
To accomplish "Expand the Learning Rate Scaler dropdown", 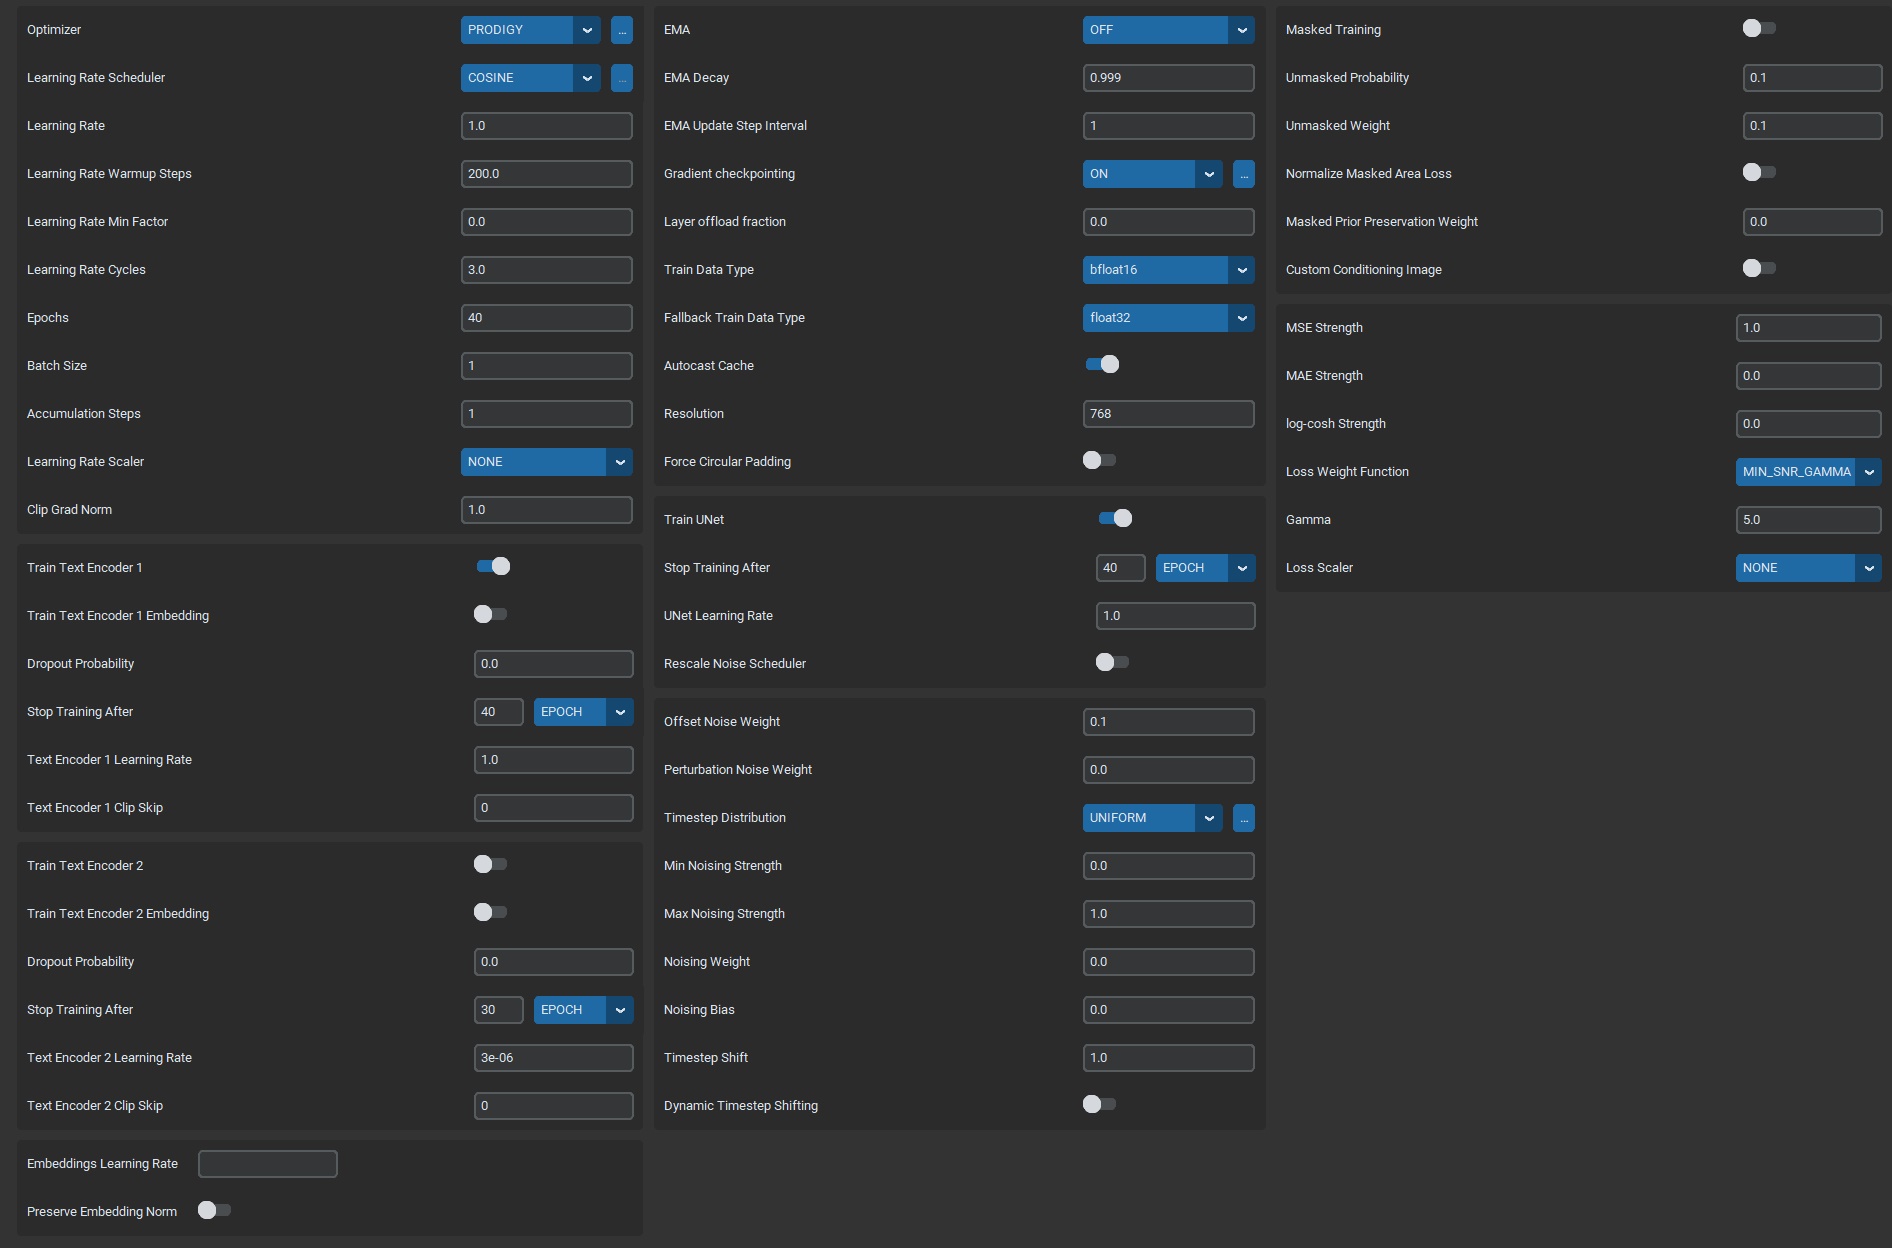I will pyautogui.click(x=547, y=462).
